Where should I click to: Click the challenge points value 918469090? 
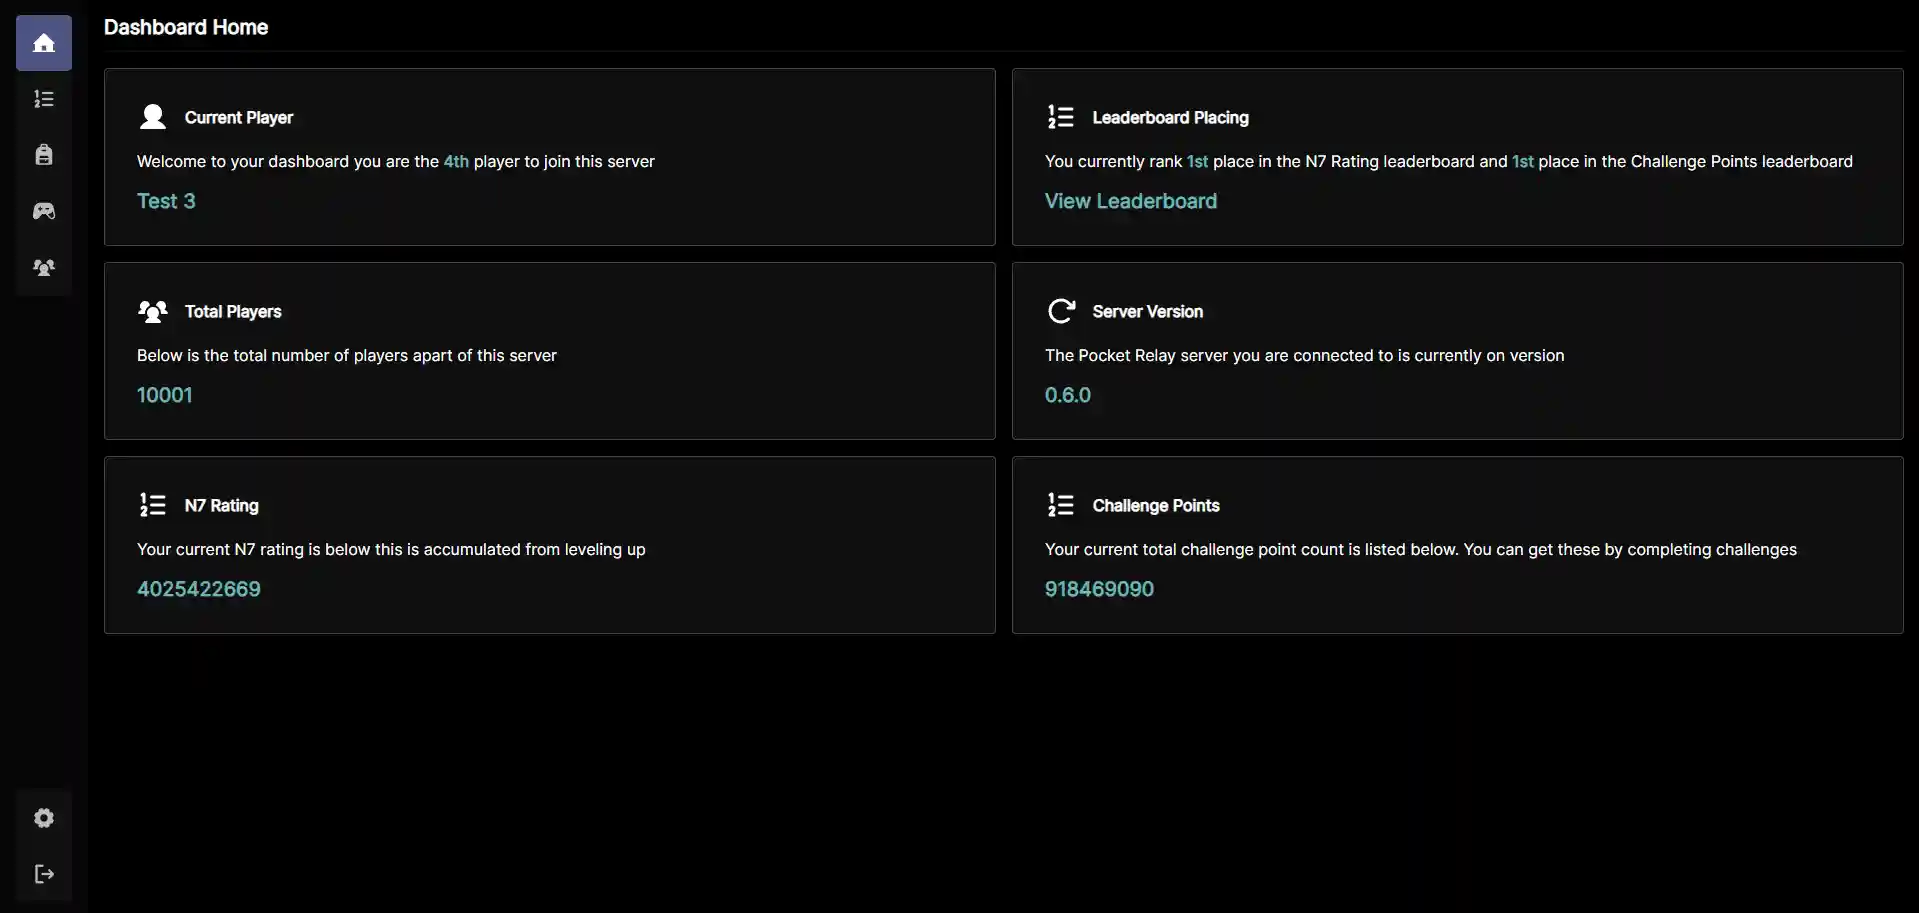[1099, 589]
